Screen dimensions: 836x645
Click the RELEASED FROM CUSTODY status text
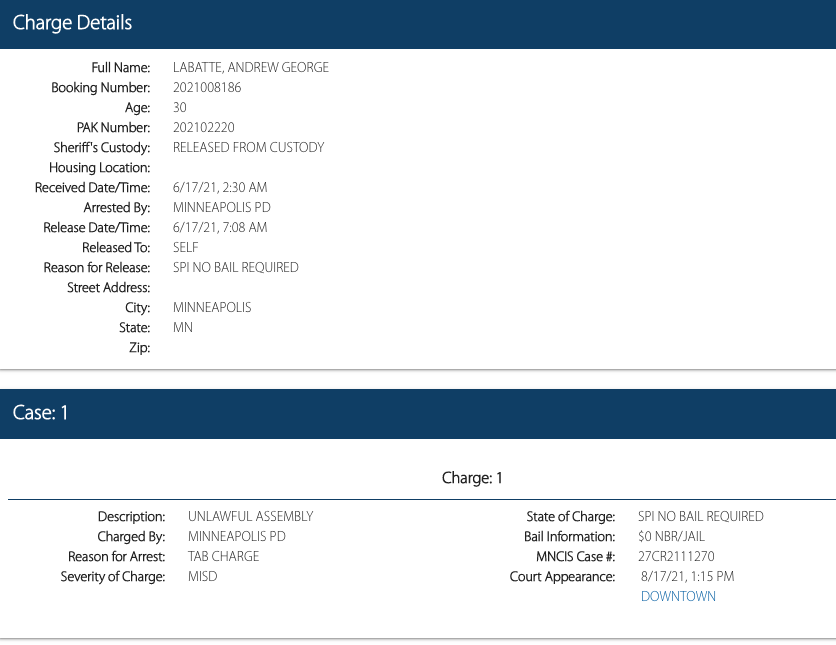[248, 147]
